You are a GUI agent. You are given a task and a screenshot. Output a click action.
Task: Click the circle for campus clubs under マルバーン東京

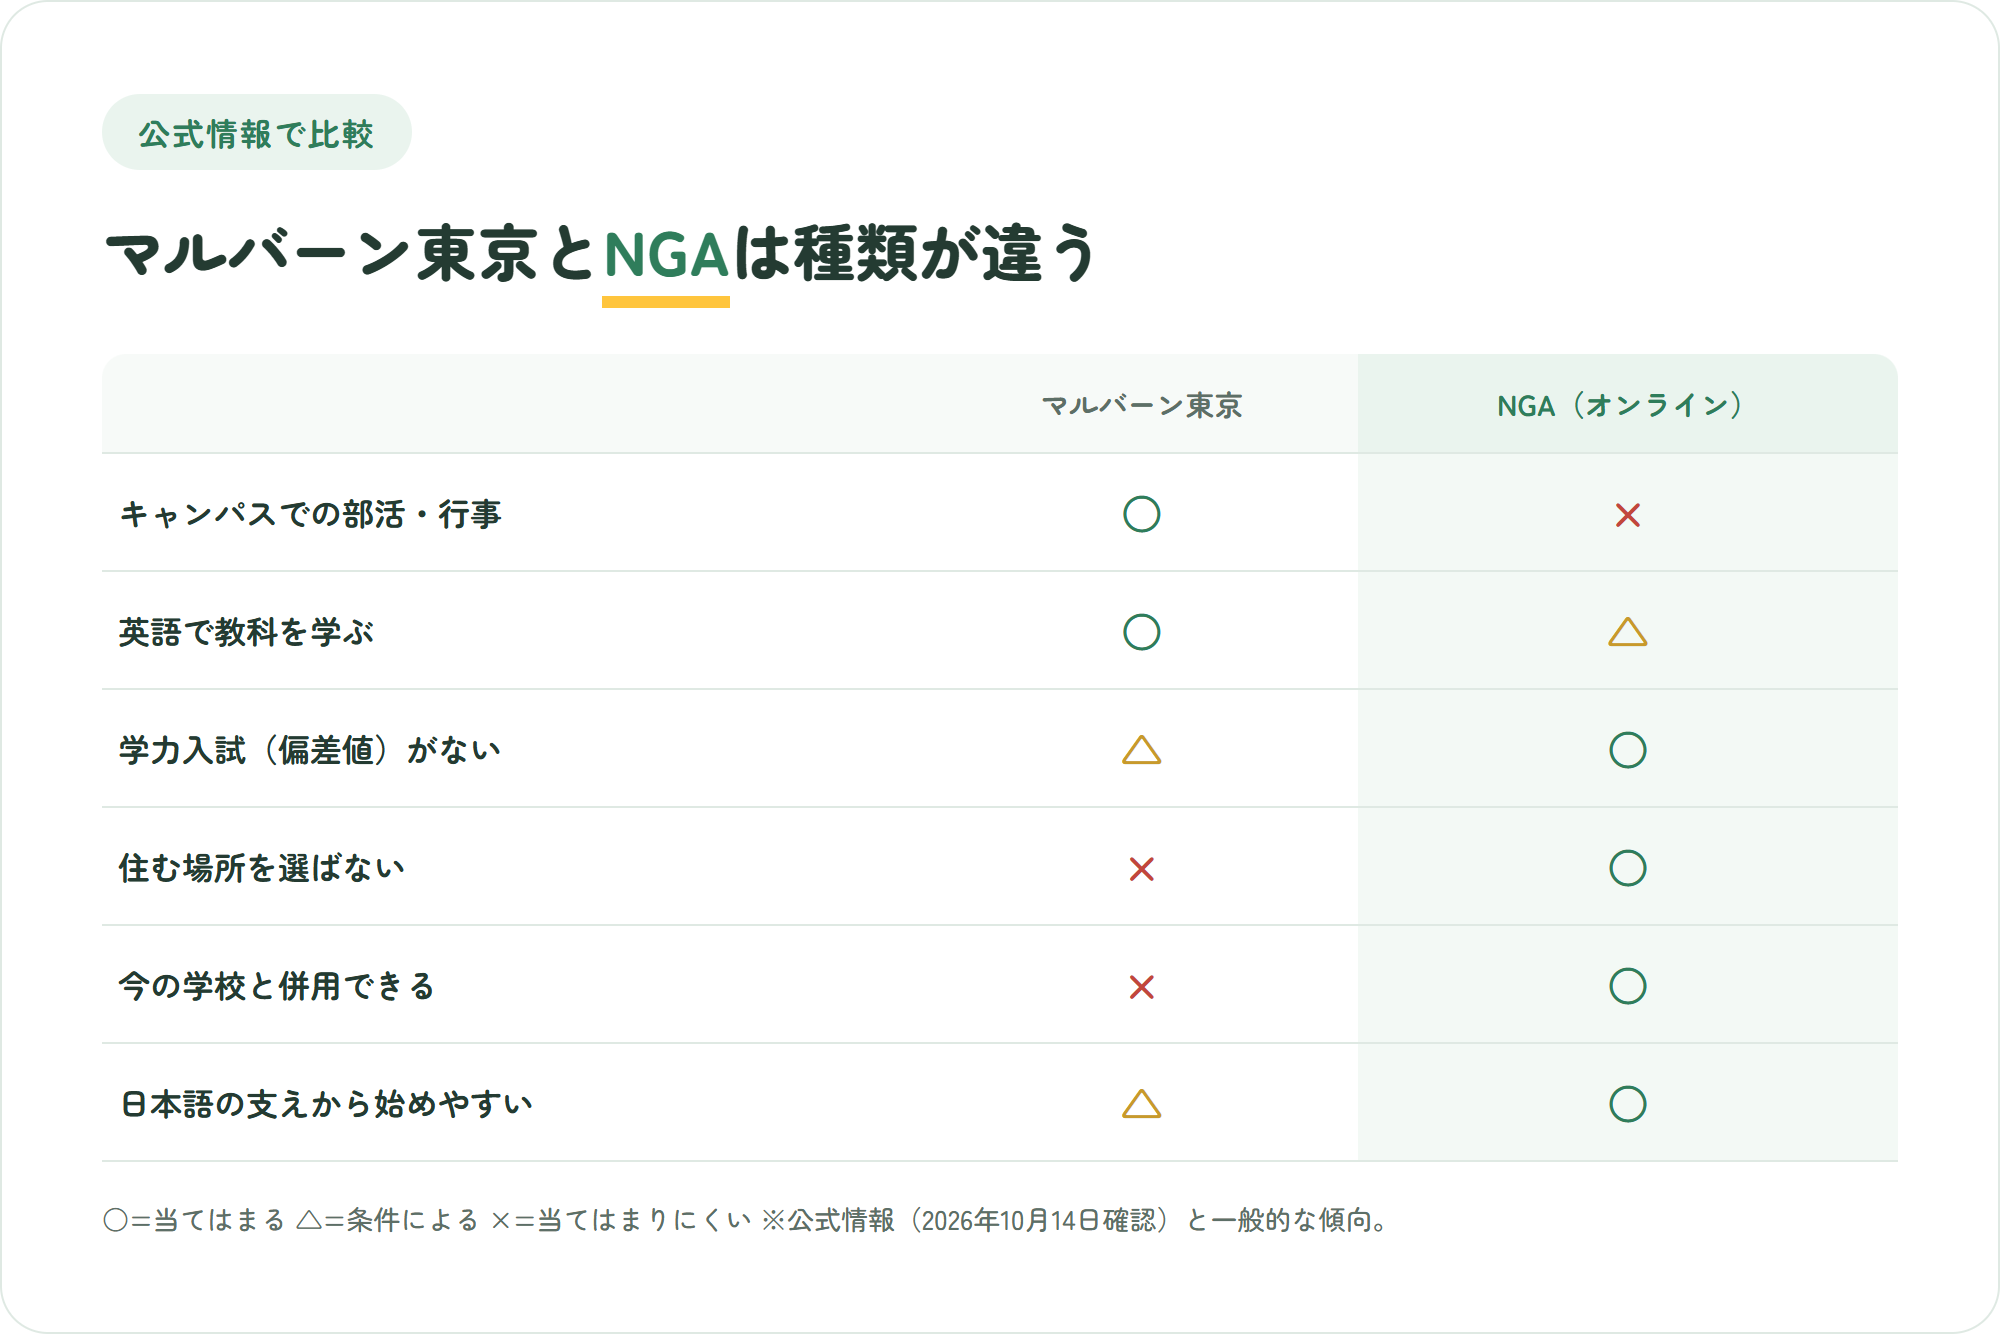(x=1141, y=514)
